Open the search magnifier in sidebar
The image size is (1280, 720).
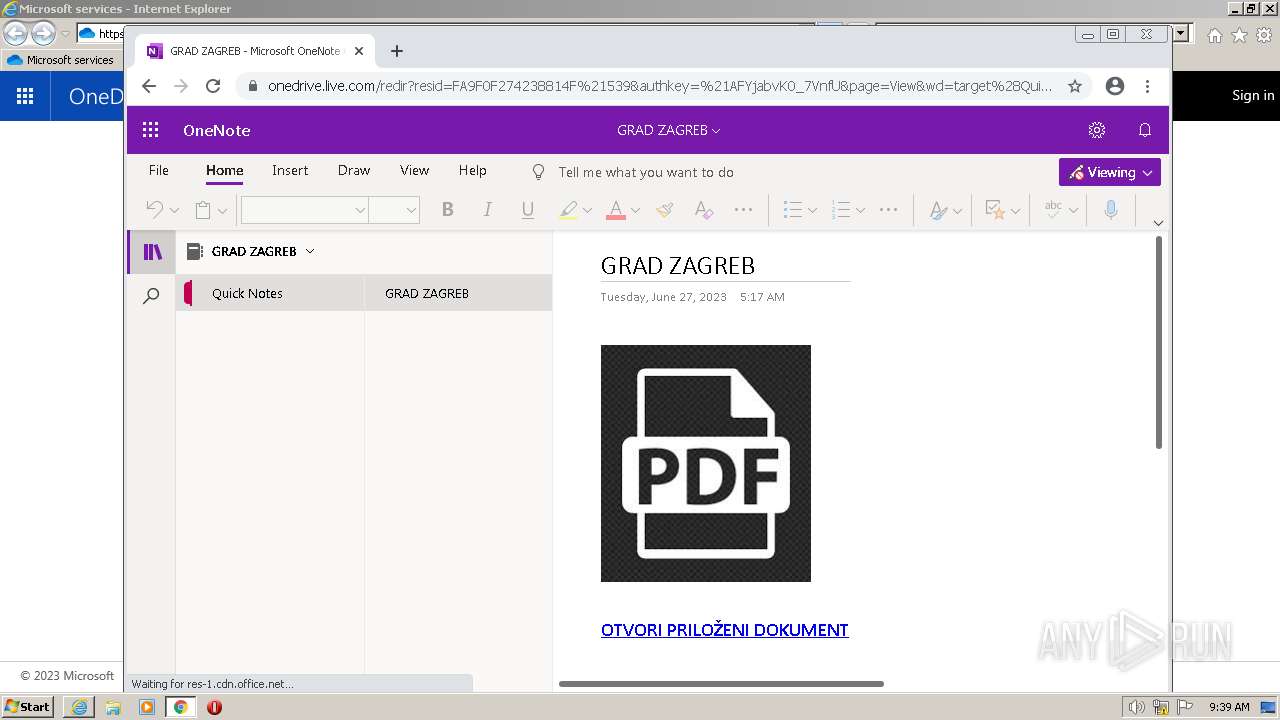tap(151, 296)
